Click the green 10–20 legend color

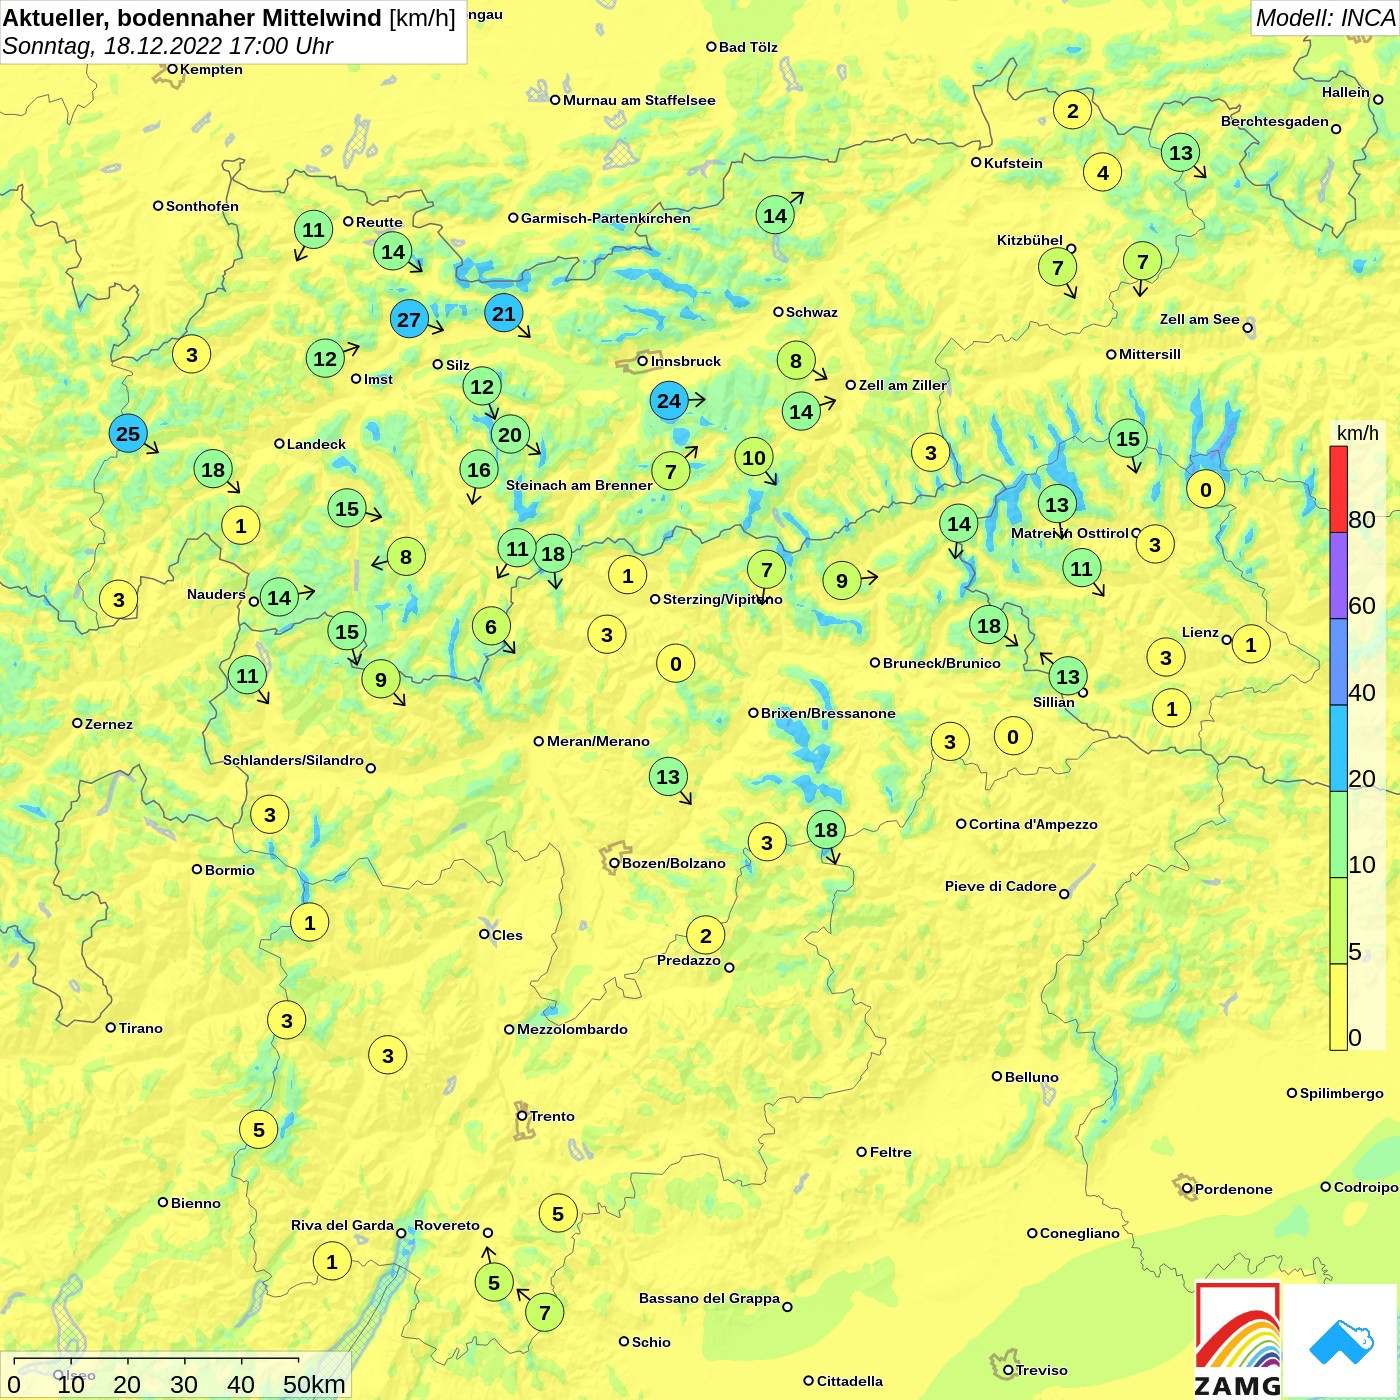1338,835
